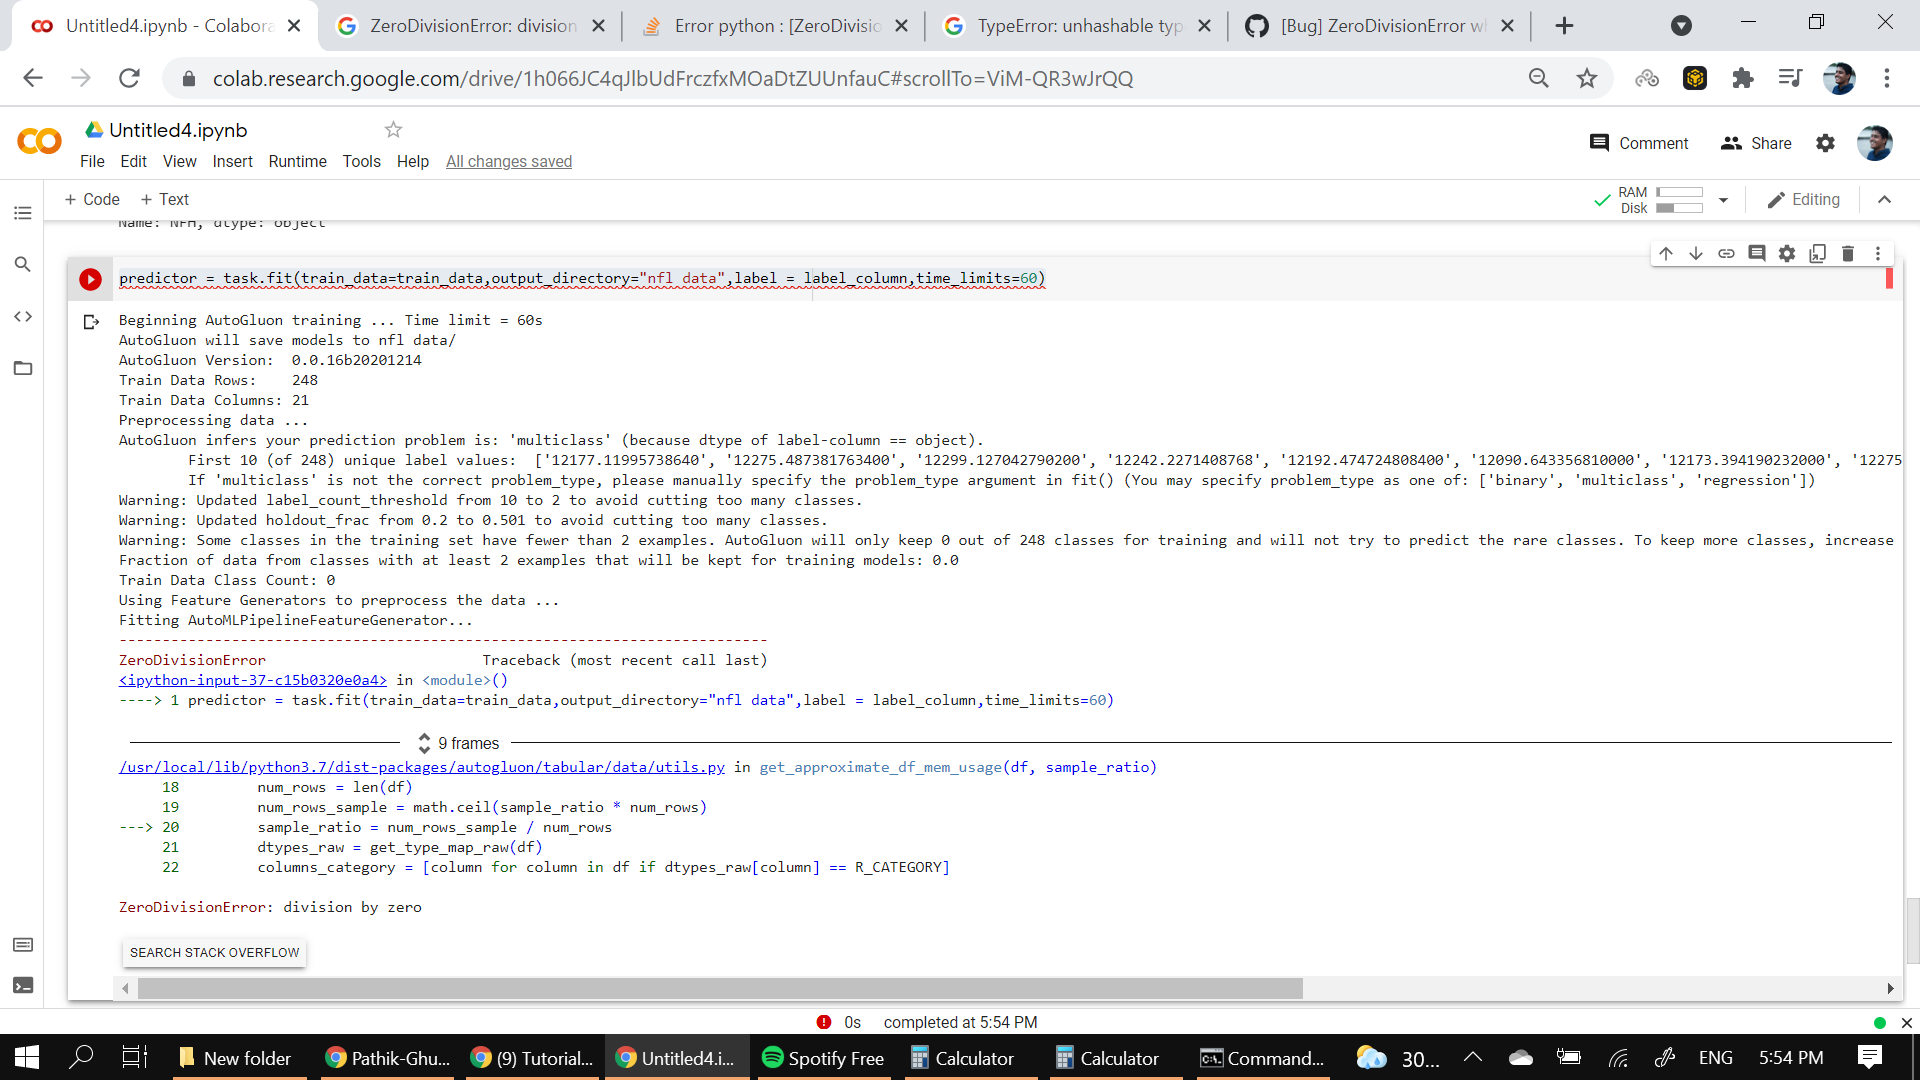Open the table of contents sidebar
Viewport: 1920px width, 1080px height.
coord(23,213)
